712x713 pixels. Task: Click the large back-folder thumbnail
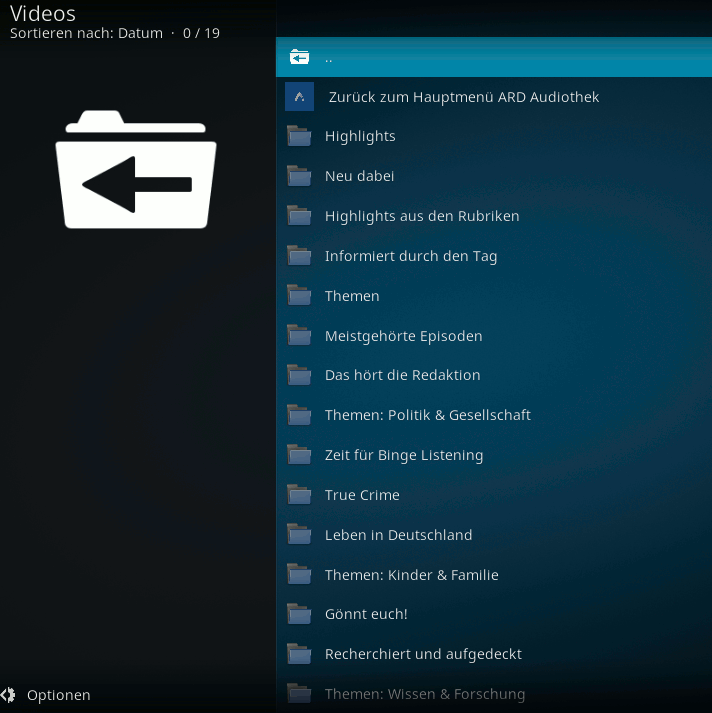[x=136, y=169]
